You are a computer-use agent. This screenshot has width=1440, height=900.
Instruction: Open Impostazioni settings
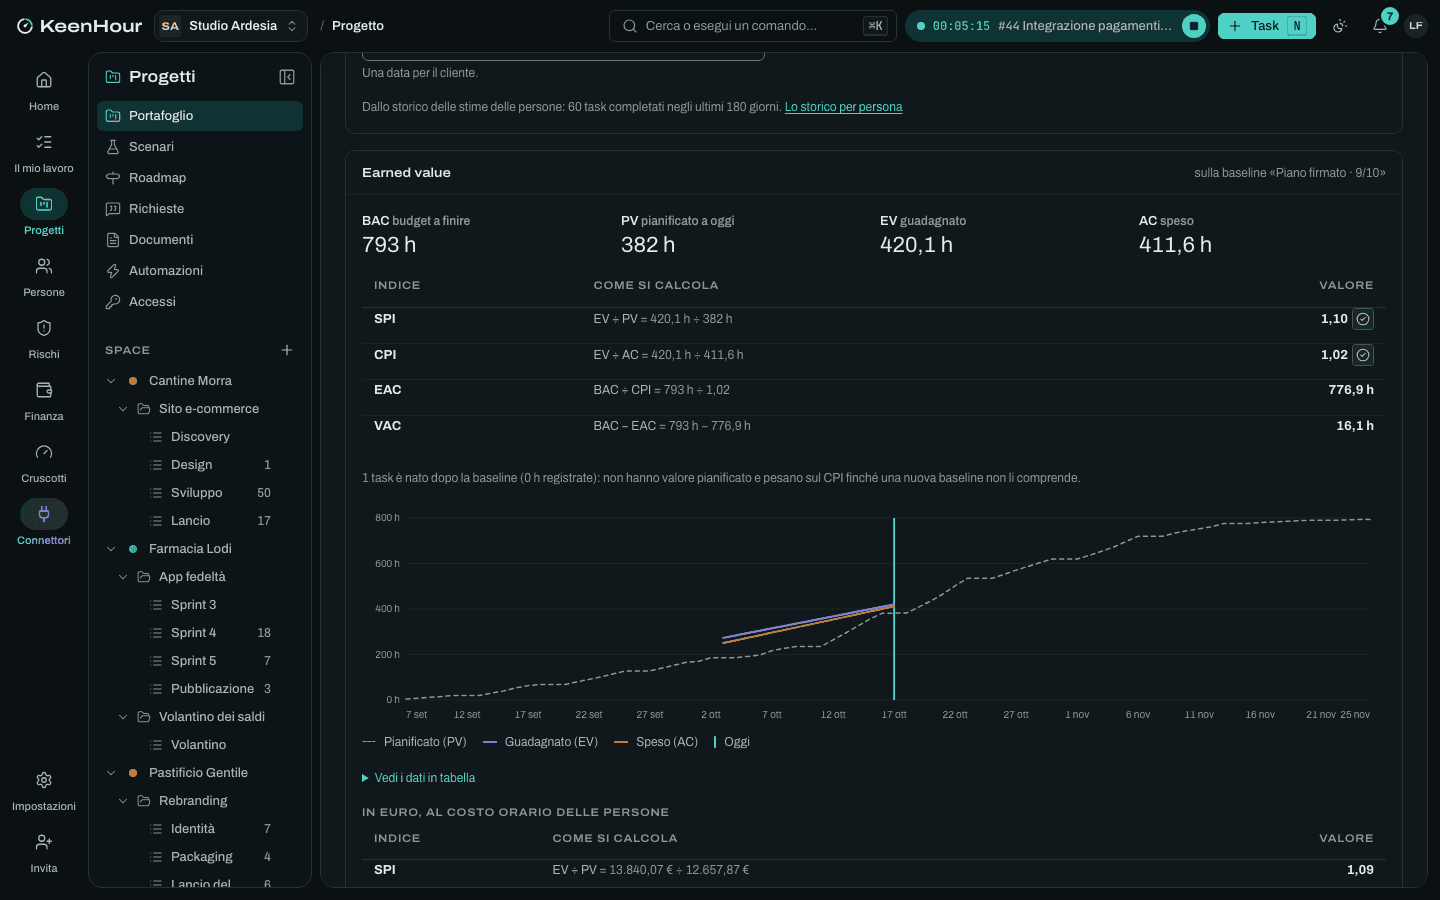pyautogui.click(x=44, y=790)
